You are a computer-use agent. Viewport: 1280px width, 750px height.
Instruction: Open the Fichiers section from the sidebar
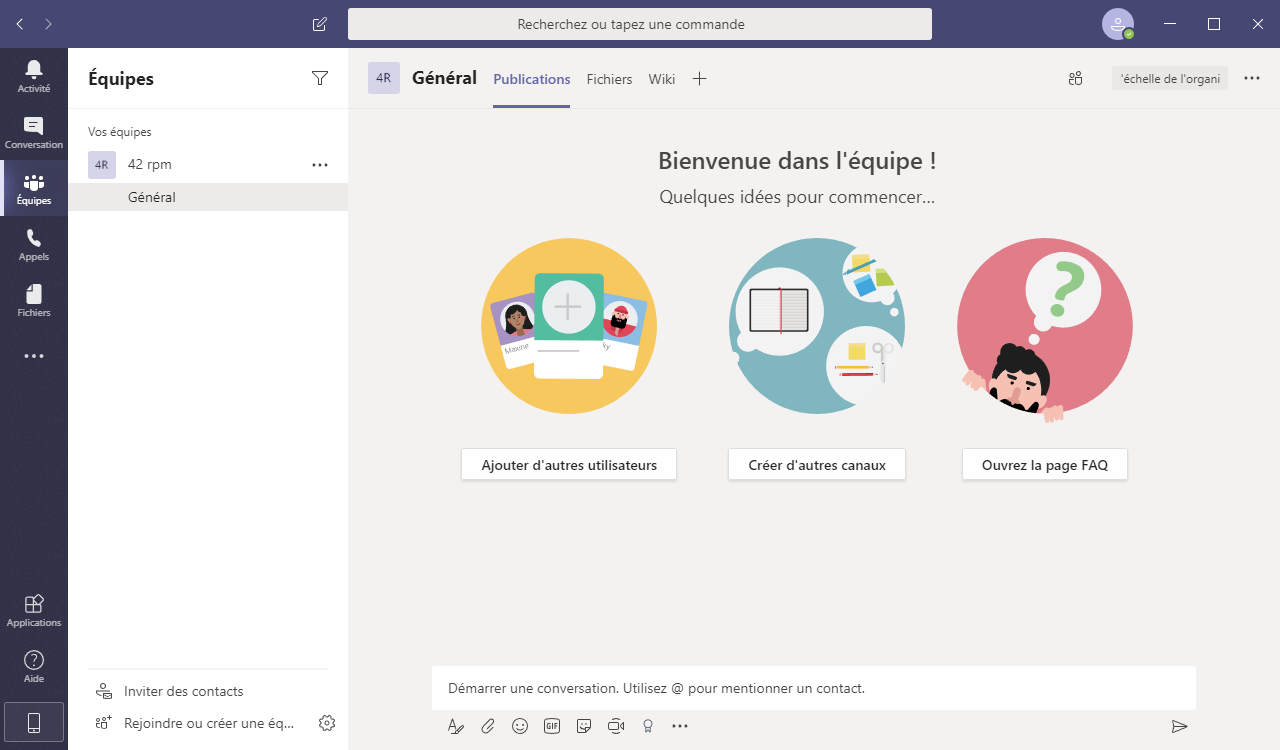pyautogui.click(x=34, y=299)
